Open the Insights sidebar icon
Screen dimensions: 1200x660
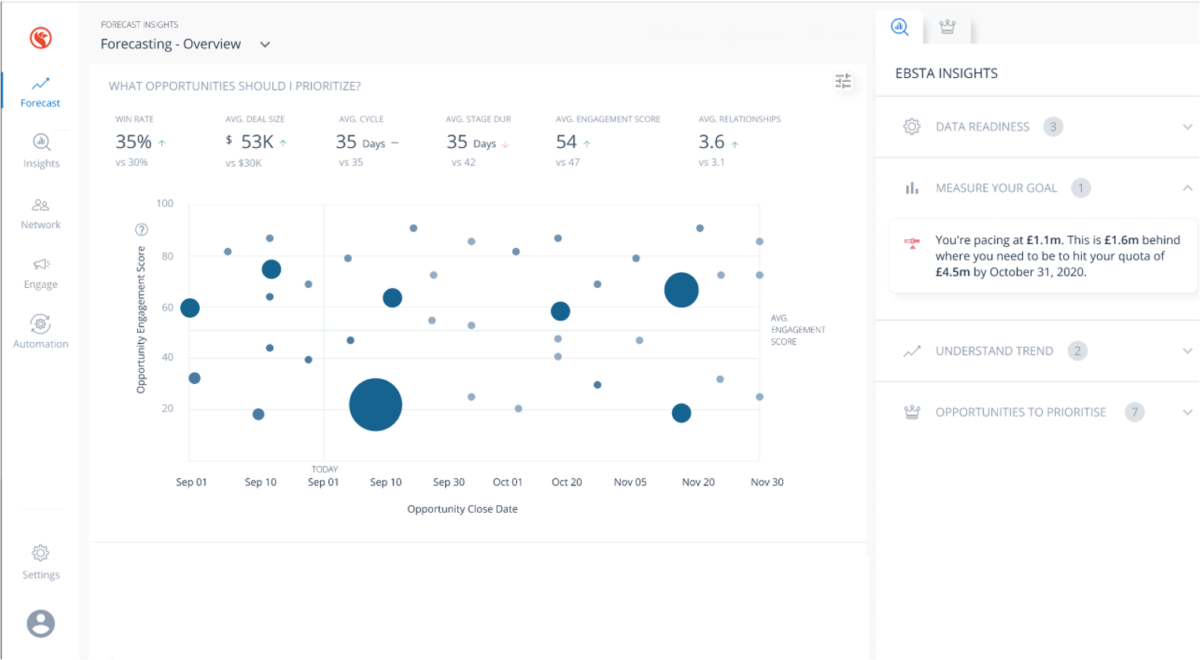pos(41,150)
